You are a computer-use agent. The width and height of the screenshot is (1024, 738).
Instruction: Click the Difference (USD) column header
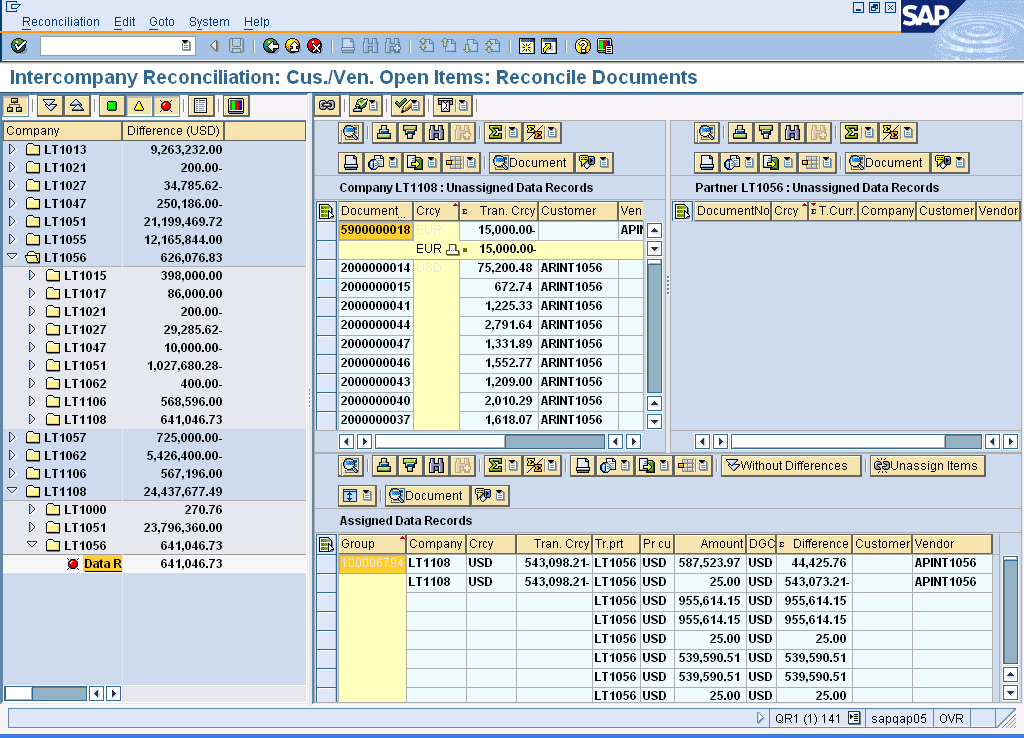tap(173, 131)
